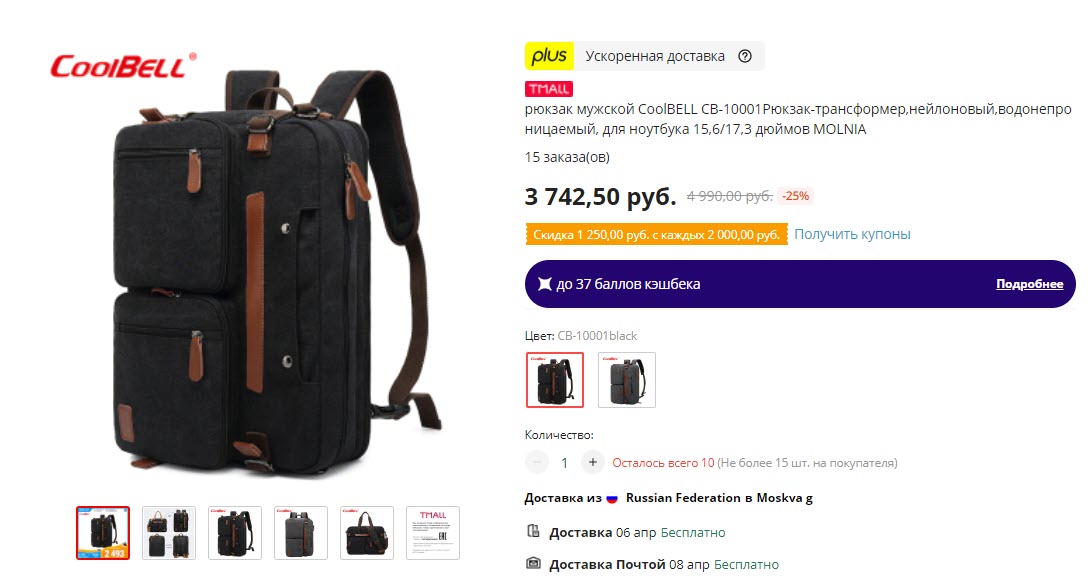Viewport: 1090px width, 588px height.
Task: Select the gray backpack color option
Action: [x=627, y=379]
